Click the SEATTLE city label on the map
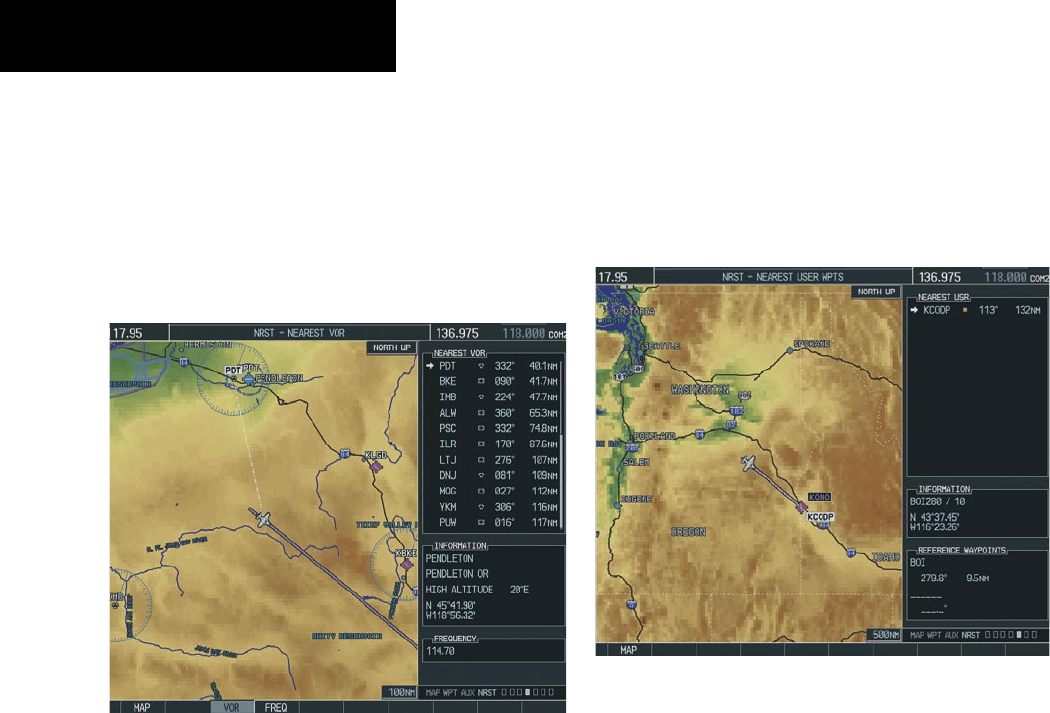 [662, 346]
